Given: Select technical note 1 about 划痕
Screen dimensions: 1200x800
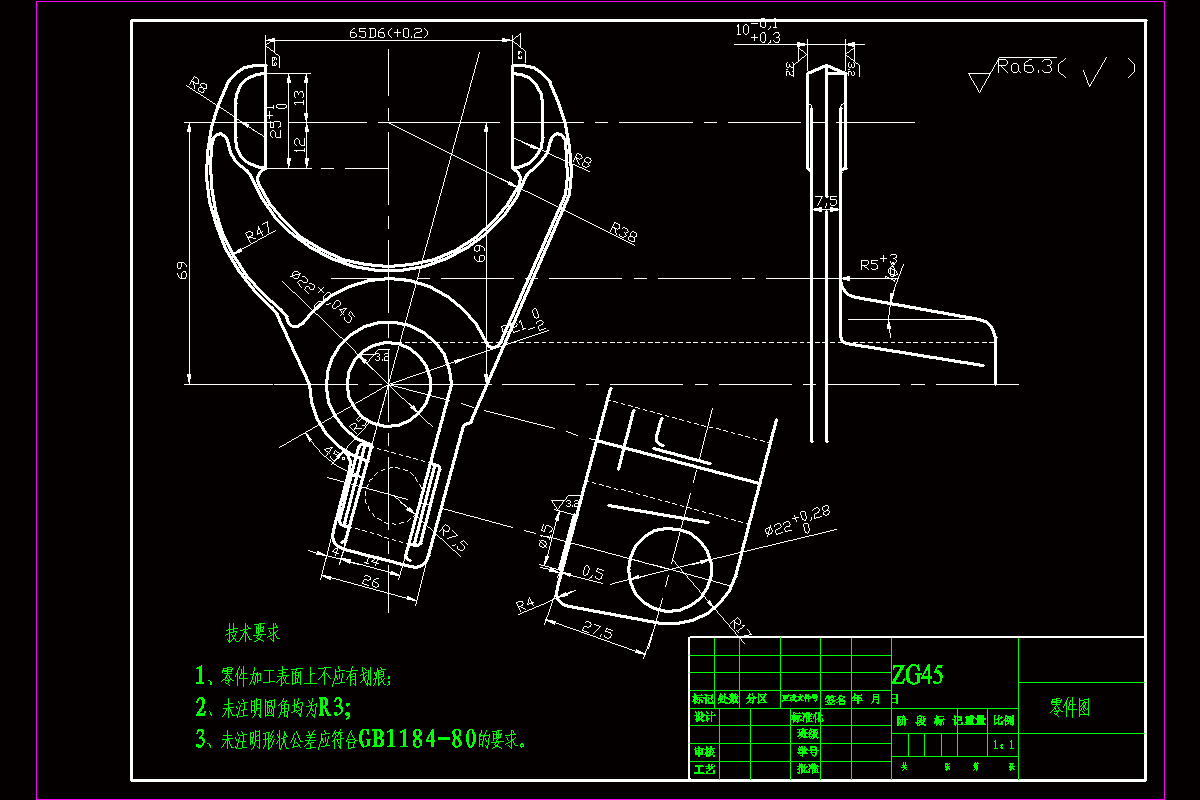Looking at the screenshot, I should 294,675.
